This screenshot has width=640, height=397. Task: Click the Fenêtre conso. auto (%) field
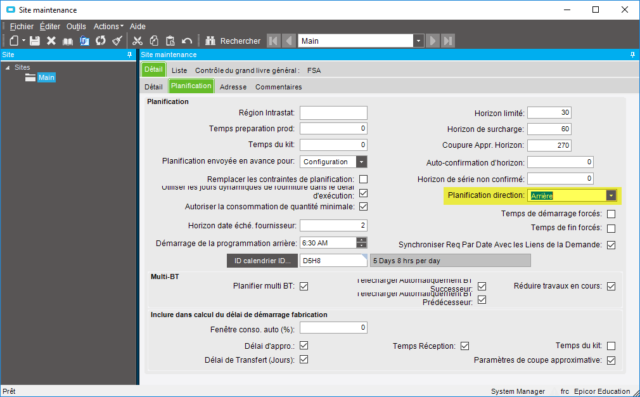(x=333, y=328)
